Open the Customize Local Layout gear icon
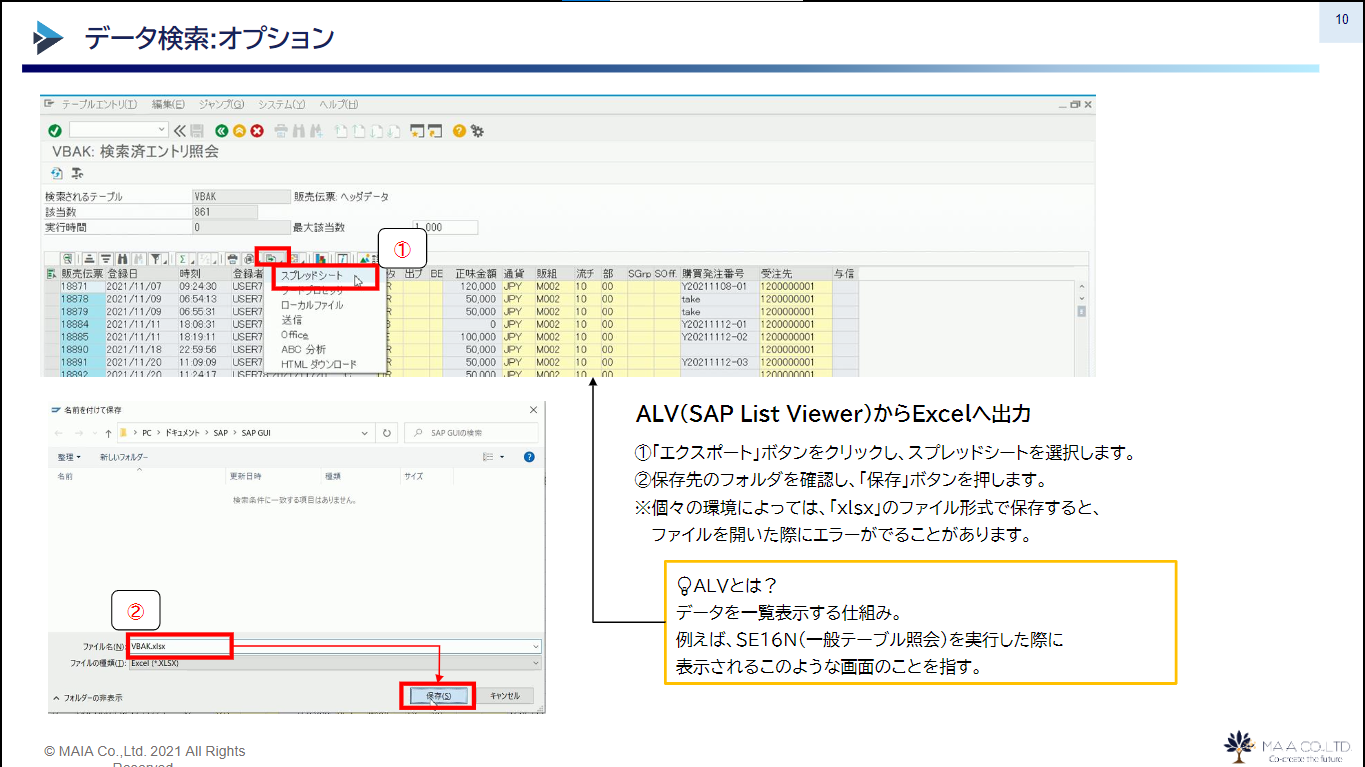This screenshot has height=767, width=1365. 477,131
